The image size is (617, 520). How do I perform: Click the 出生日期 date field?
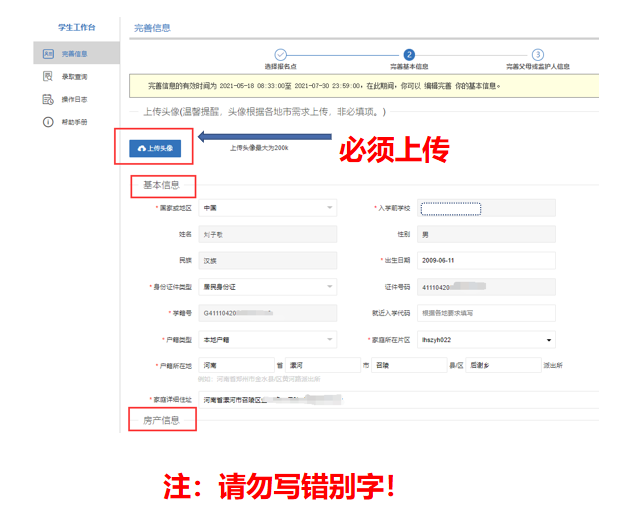tap(486, 261)
